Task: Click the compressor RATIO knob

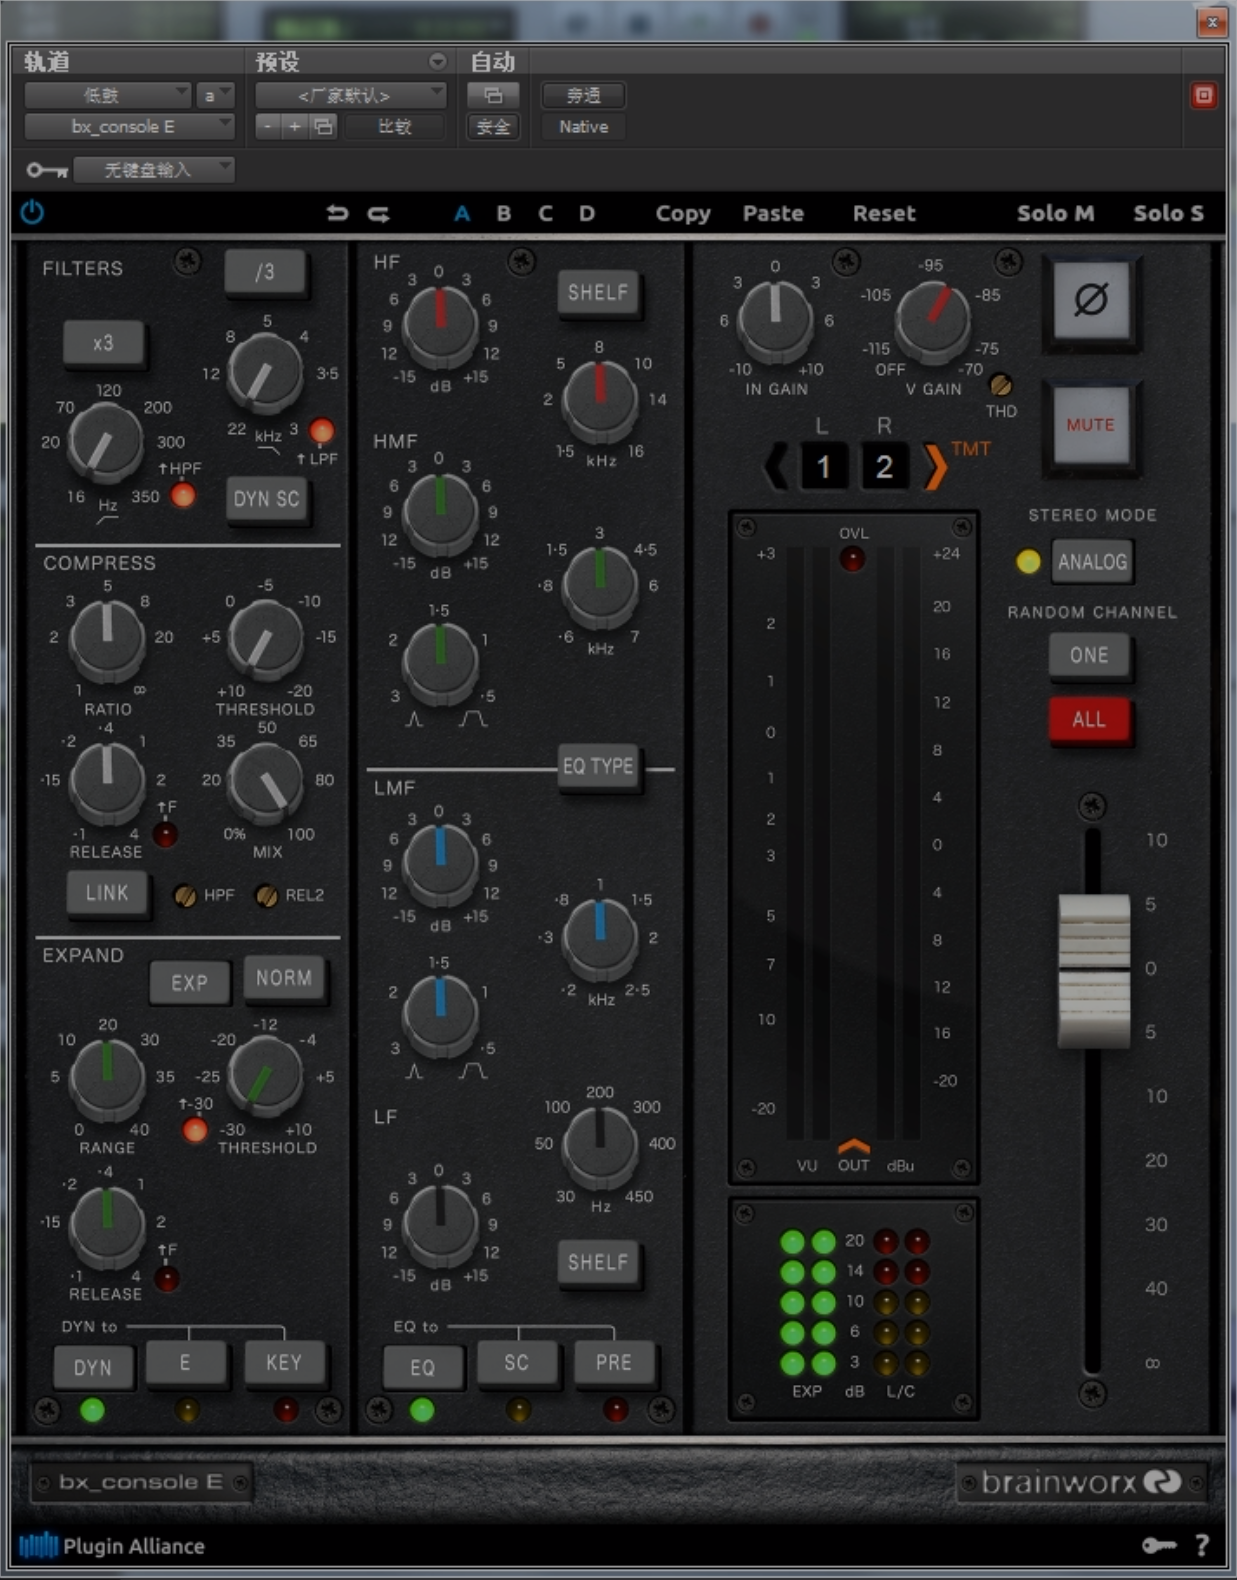Action: (107, 638)
